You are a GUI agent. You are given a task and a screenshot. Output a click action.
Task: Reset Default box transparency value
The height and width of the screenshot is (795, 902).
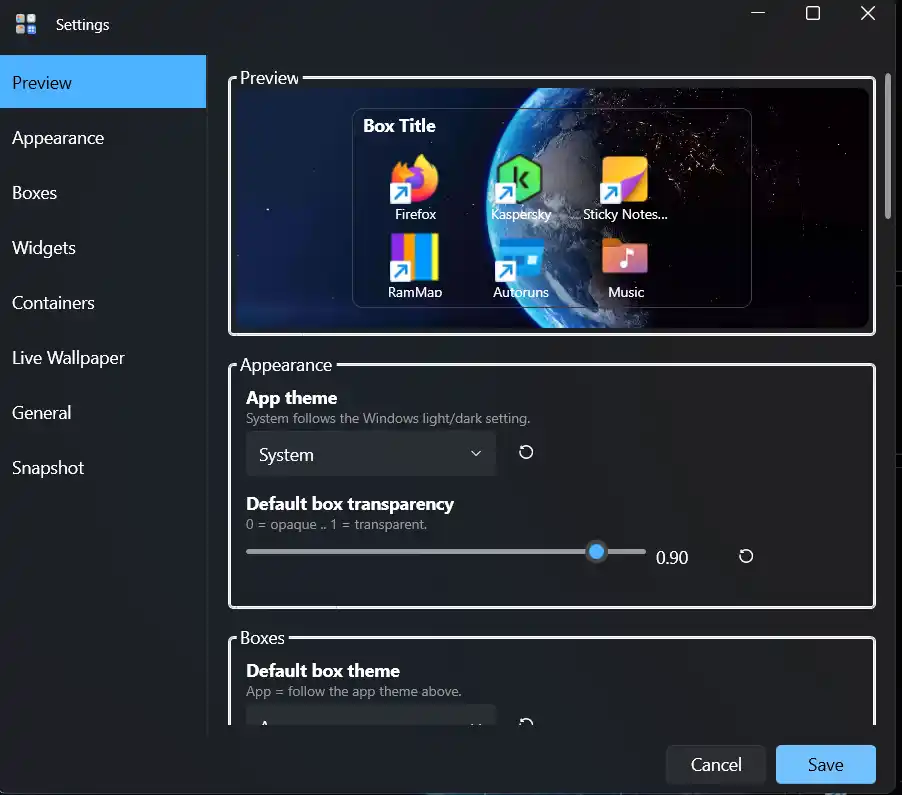[x=746, y=556]
